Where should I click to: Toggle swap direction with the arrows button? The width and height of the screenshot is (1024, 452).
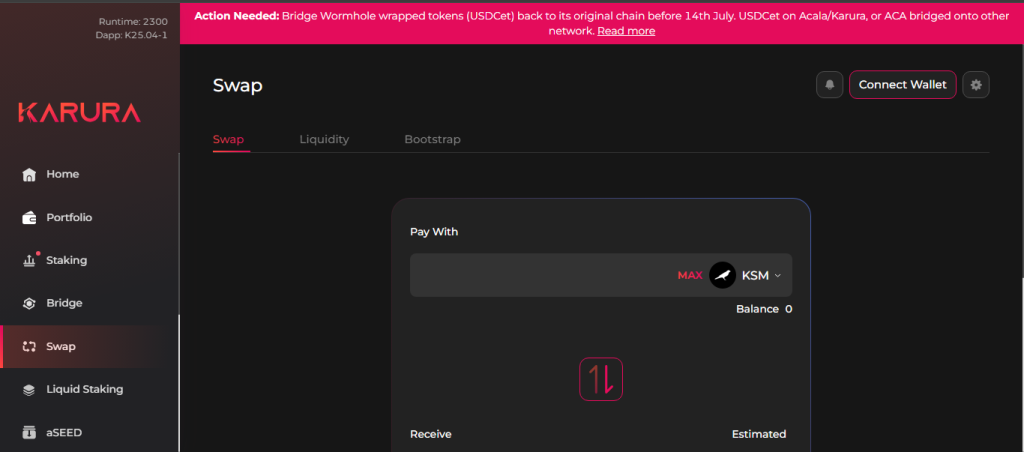[601, 379]
